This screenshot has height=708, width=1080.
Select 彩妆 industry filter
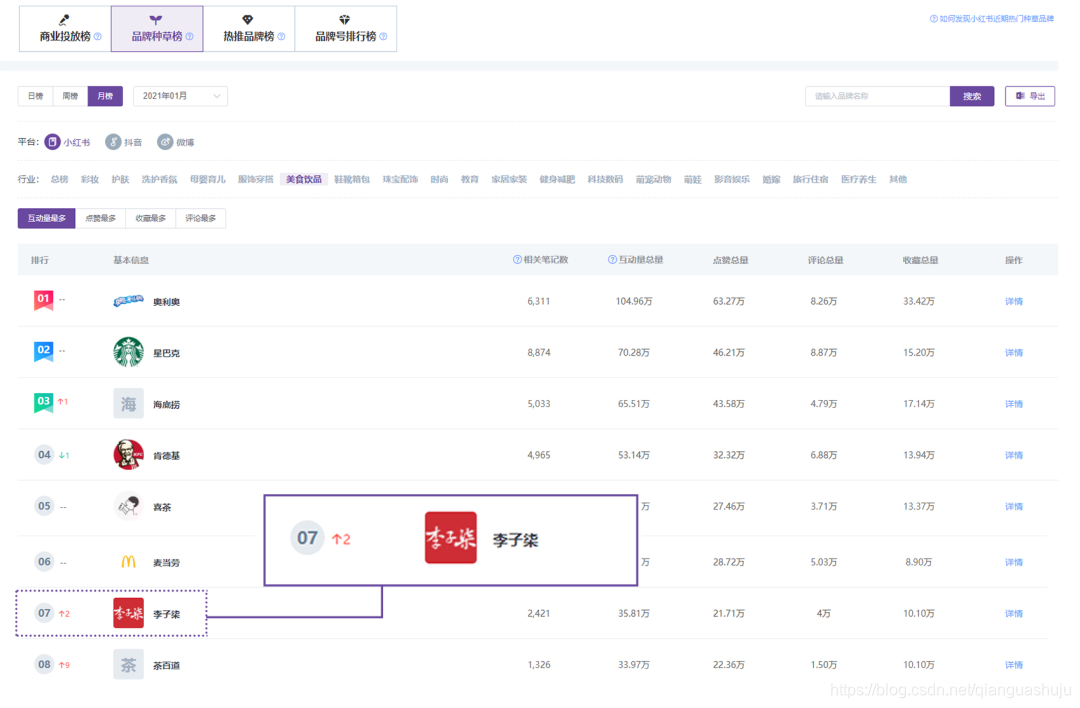coord(90,179)
